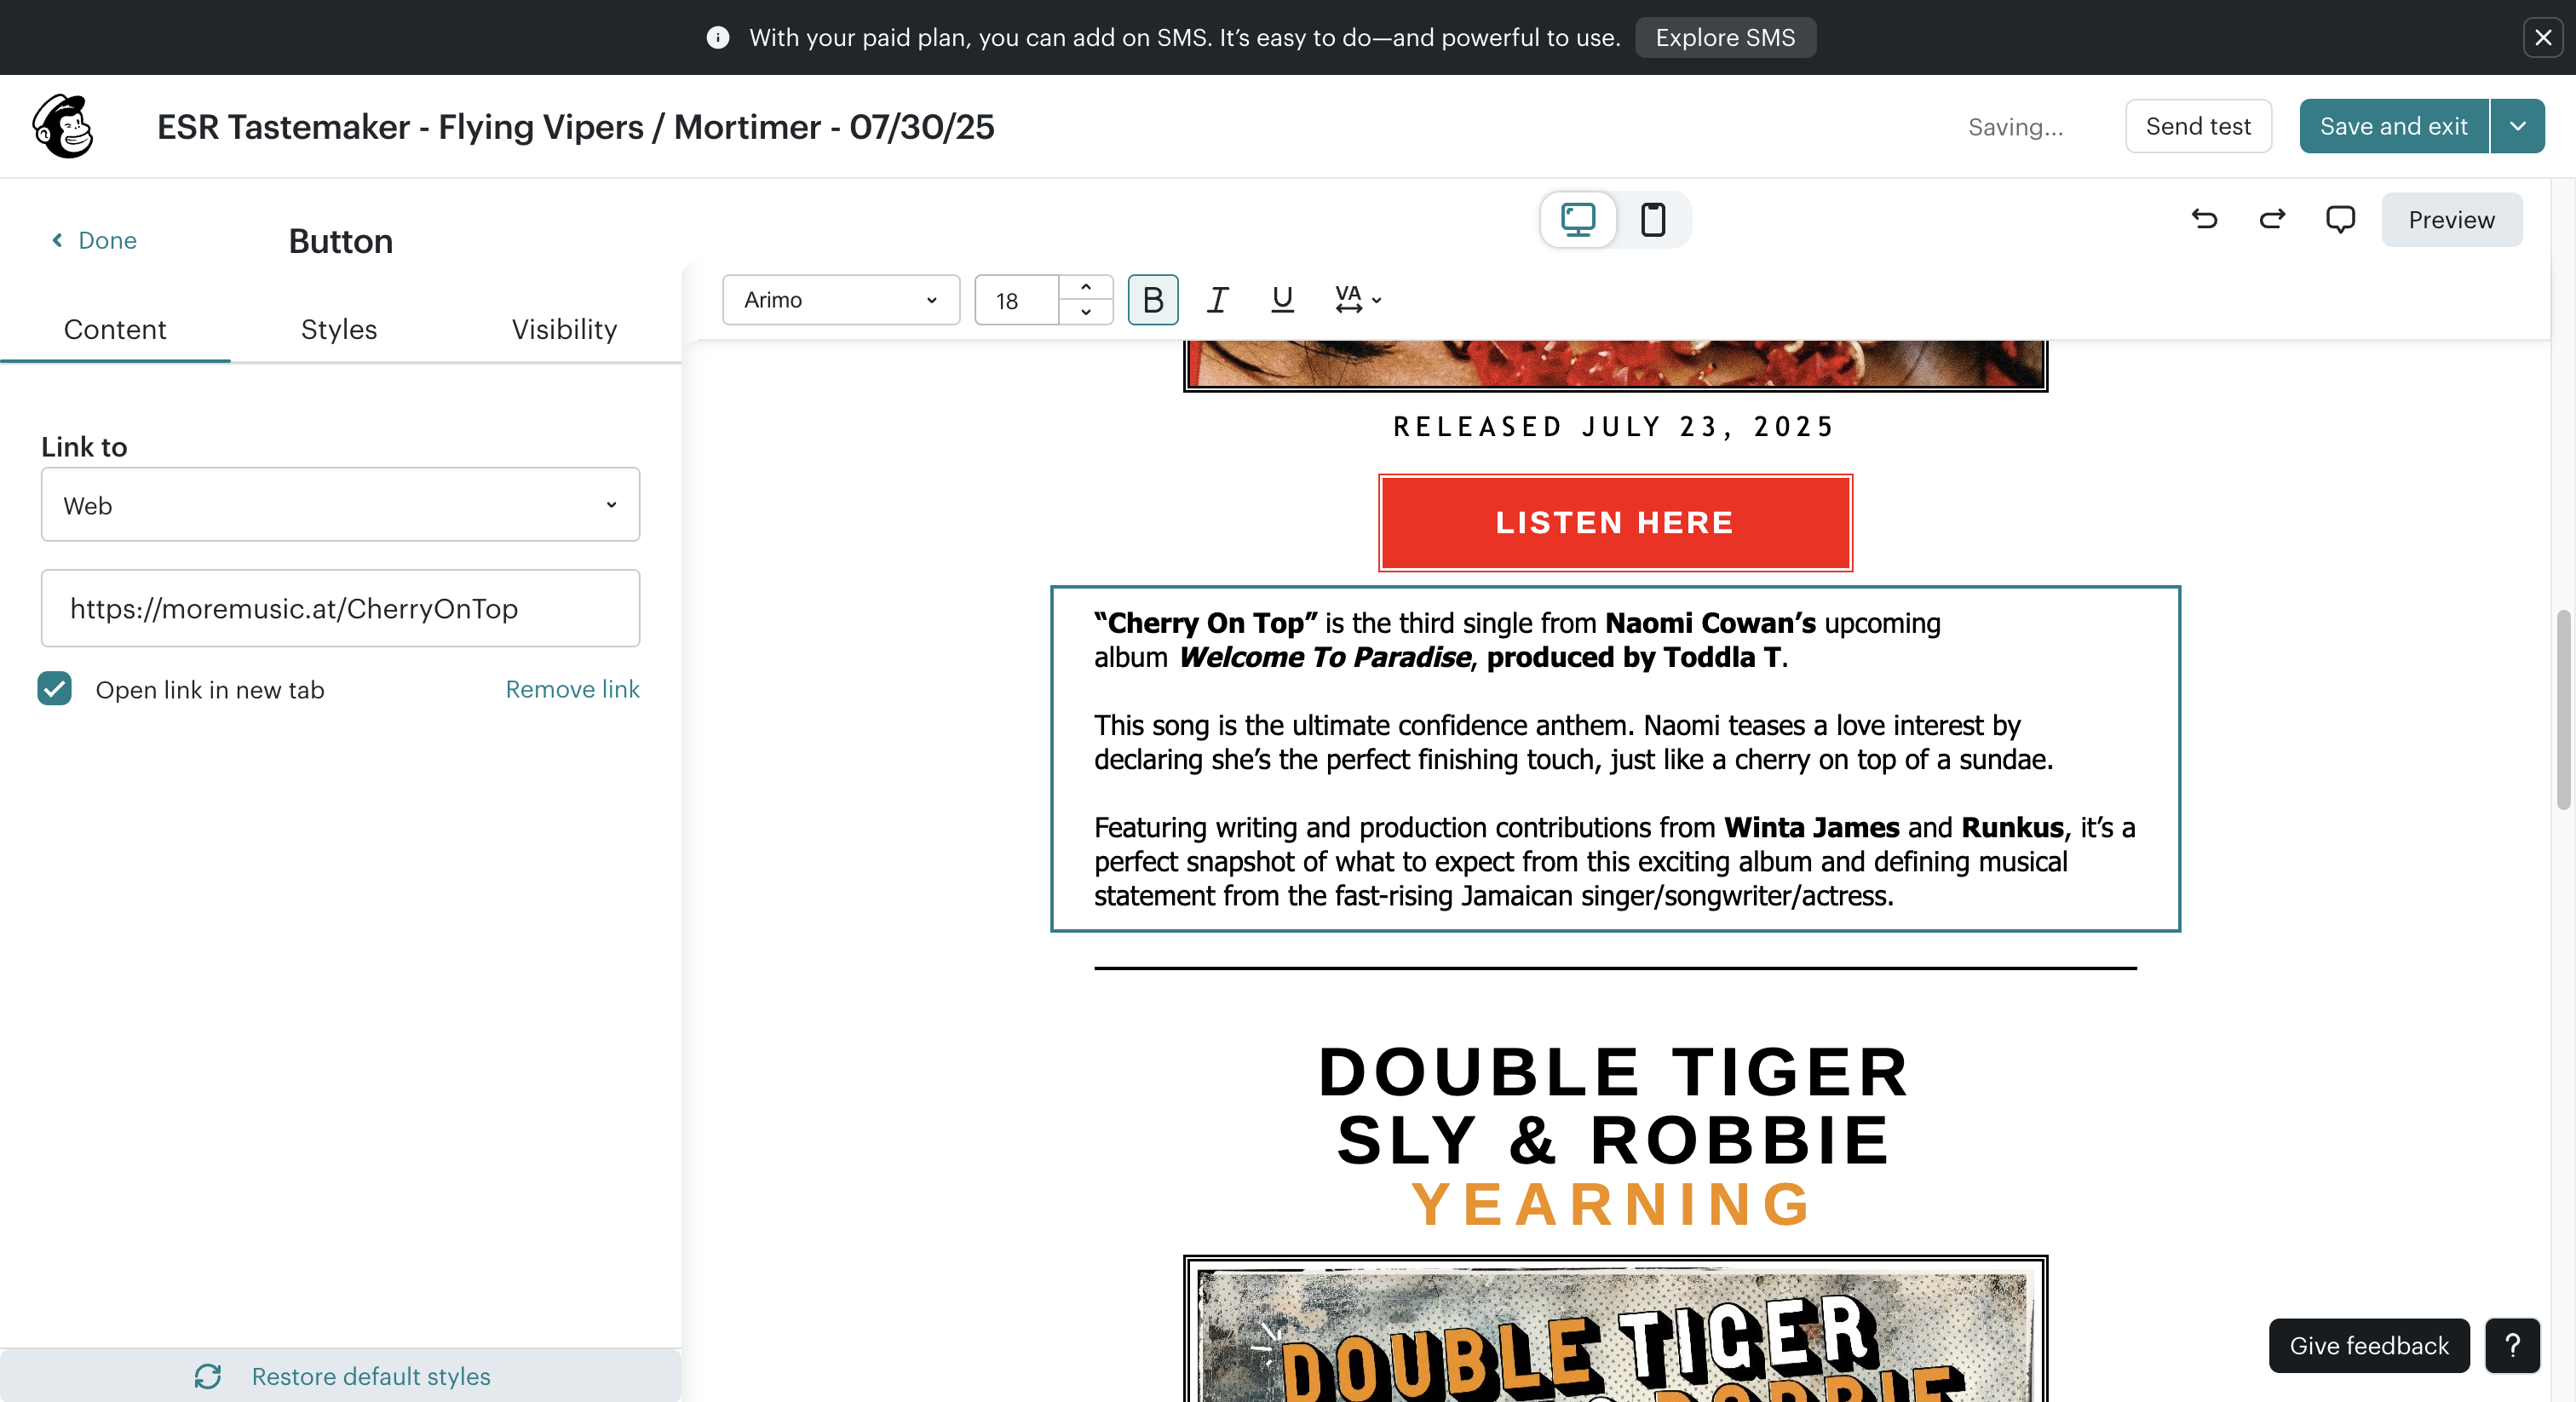Open the comments speech bubble icon

tap(2340, 219)
